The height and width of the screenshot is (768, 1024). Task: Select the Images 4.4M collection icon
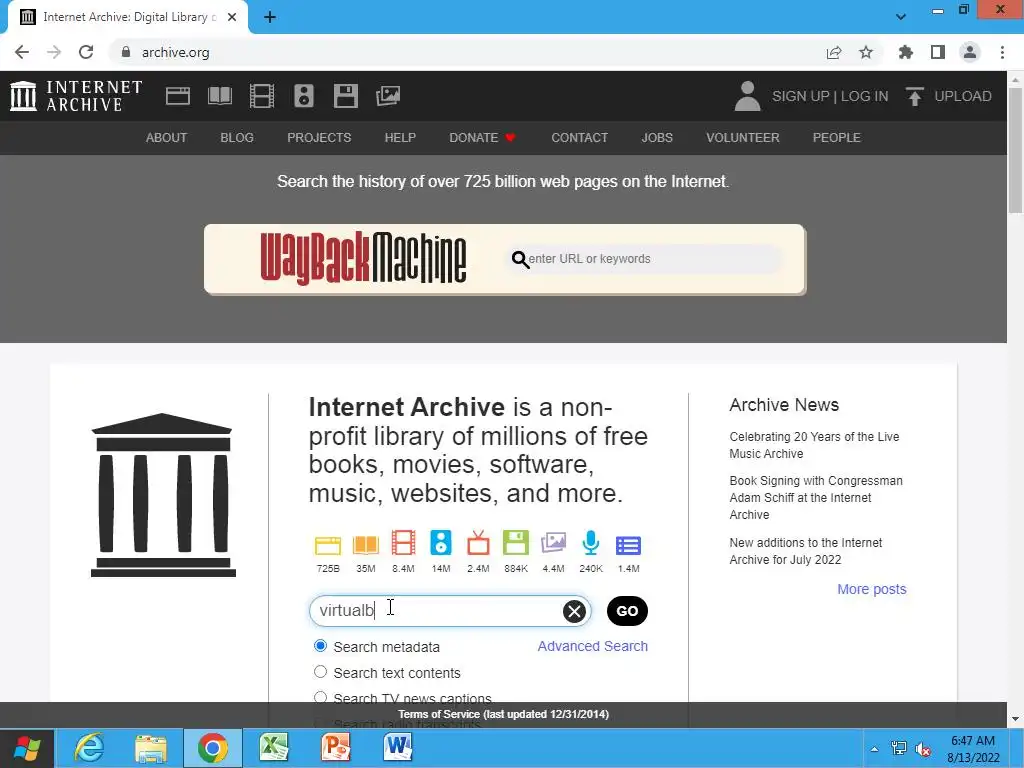click(x=553, y=543)
